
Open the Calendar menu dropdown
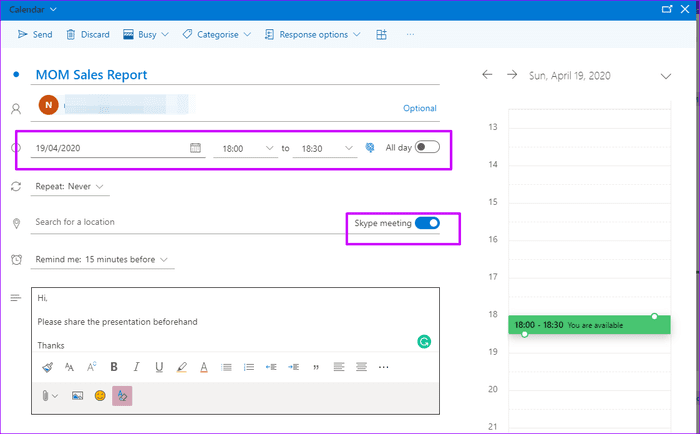tap(33, 9)
